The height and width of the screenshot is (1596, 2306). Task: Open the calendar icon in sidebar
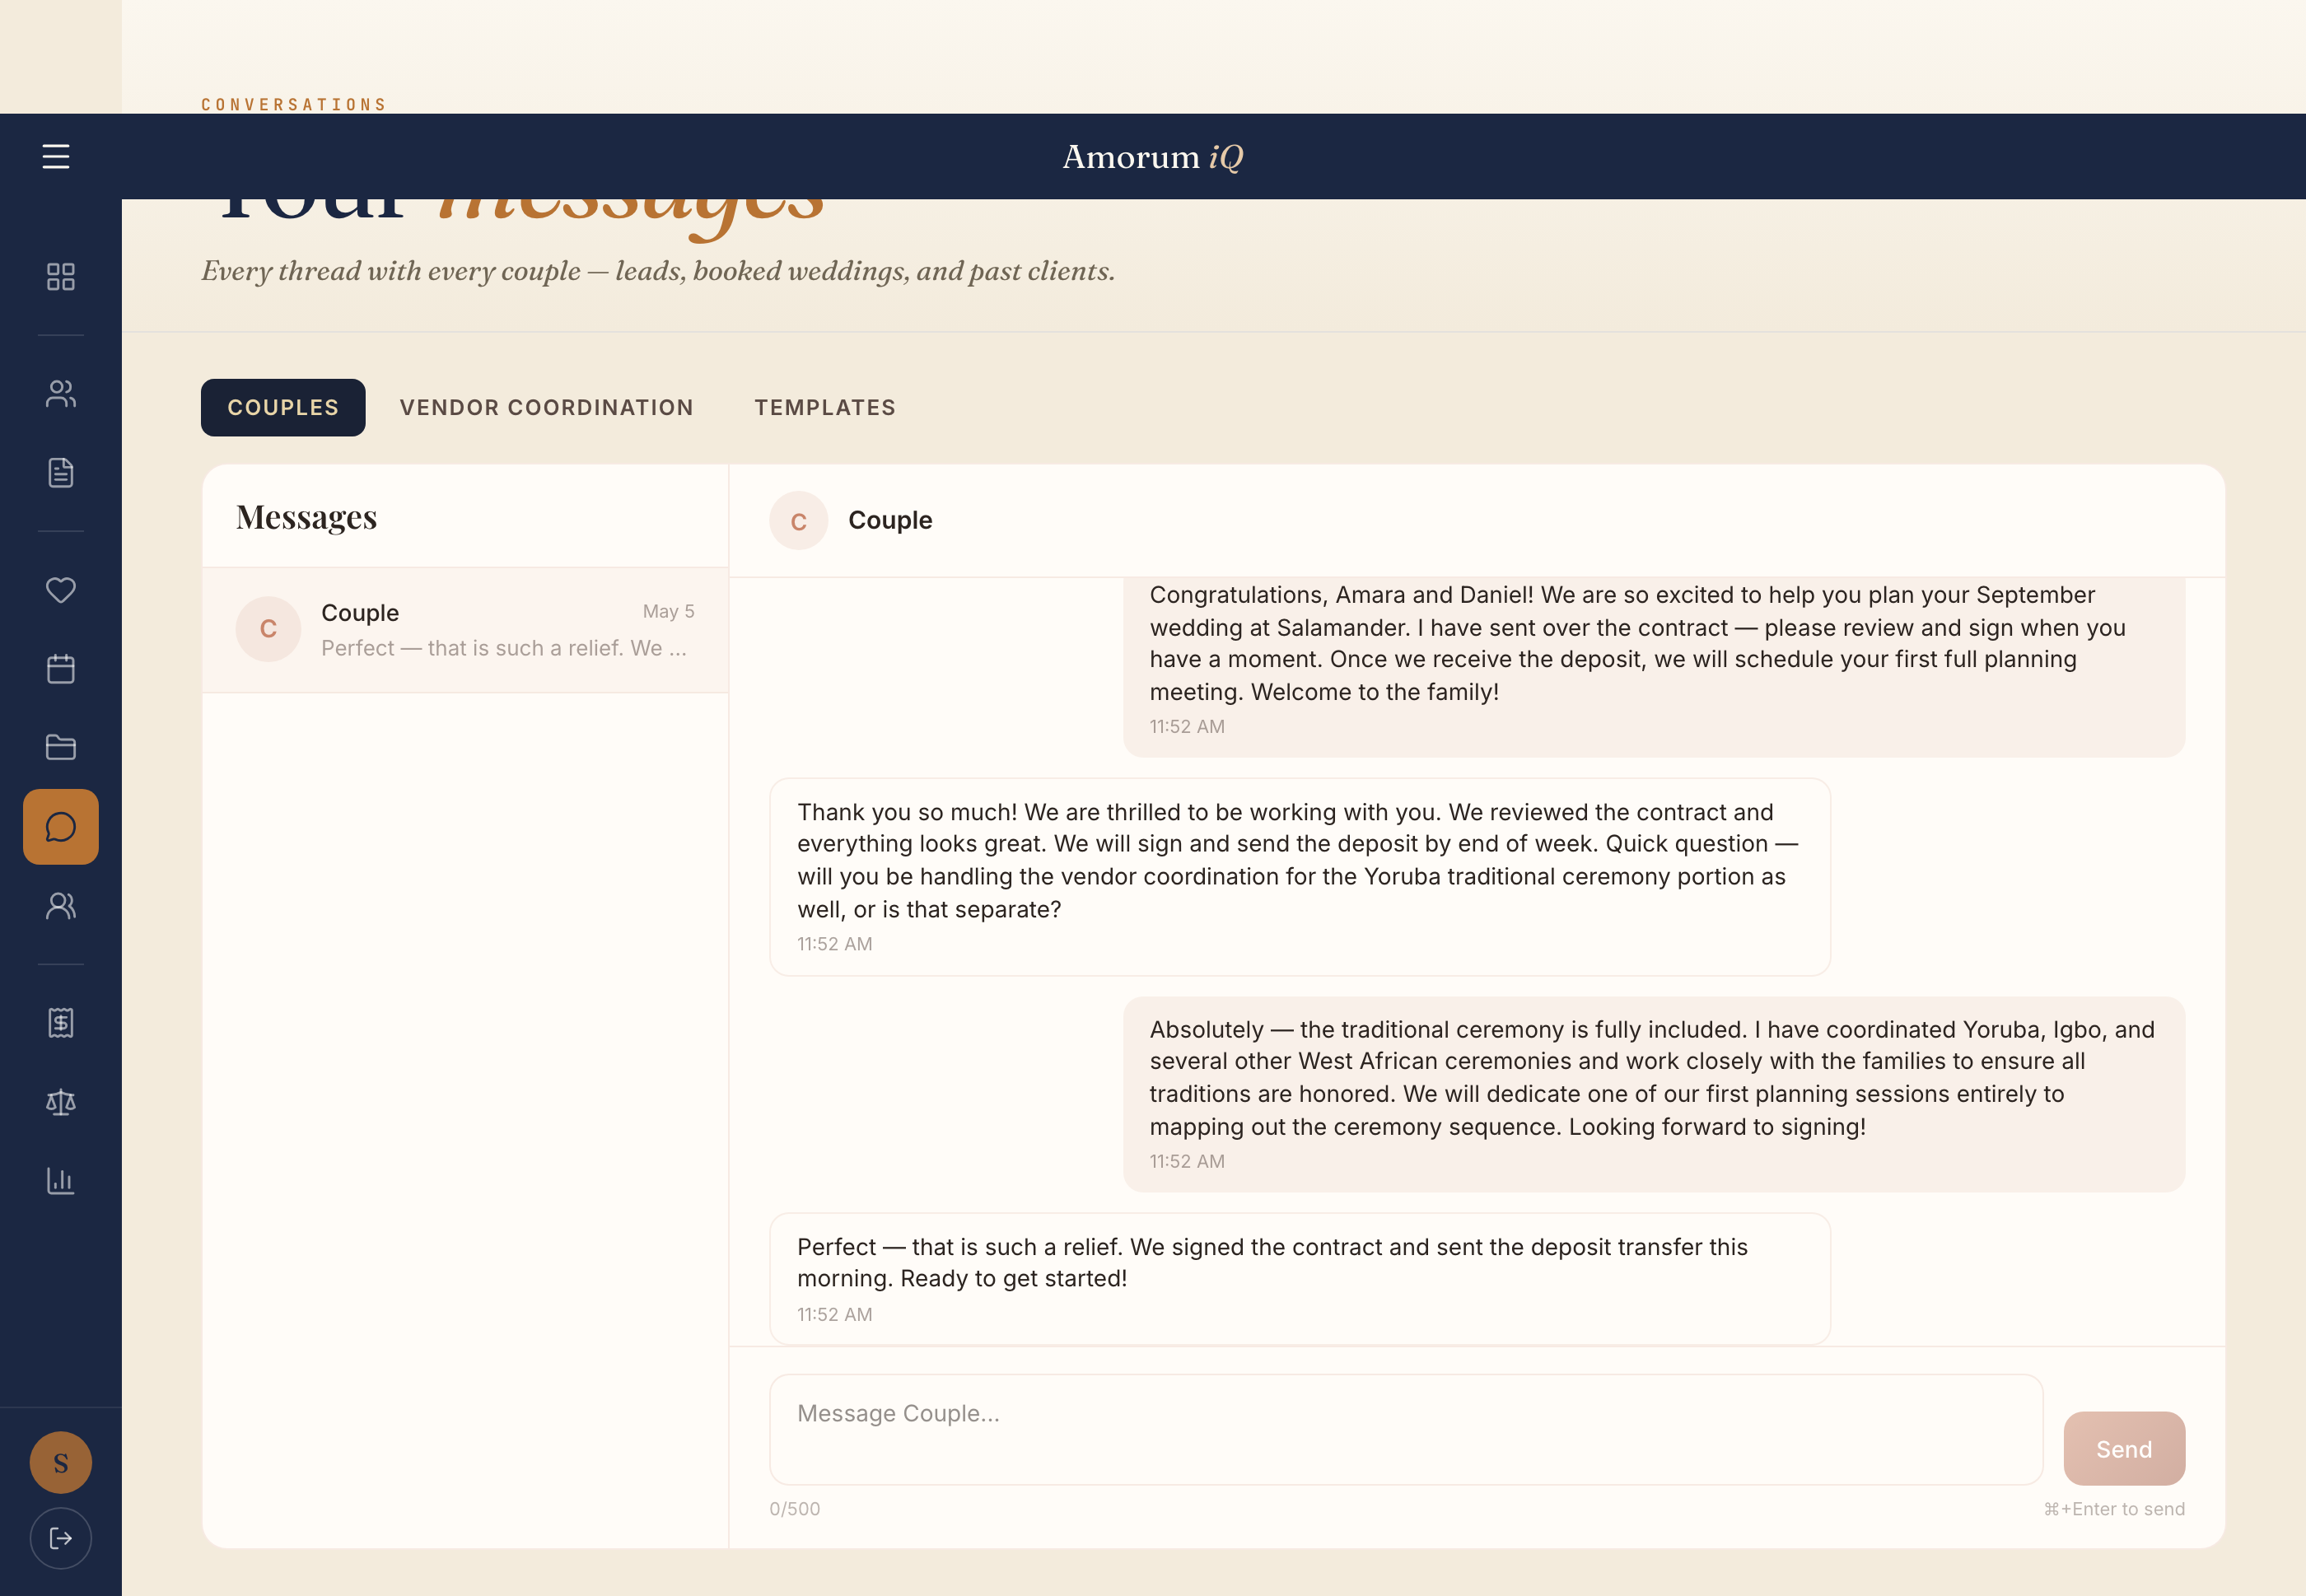[61, 669]
